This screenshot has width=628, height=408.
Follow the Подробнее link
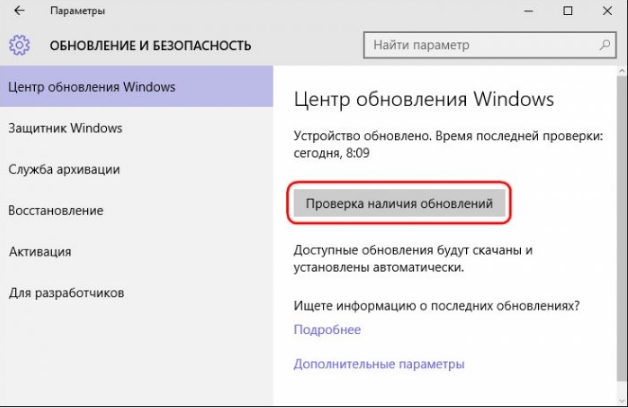(x=327, y=330)
